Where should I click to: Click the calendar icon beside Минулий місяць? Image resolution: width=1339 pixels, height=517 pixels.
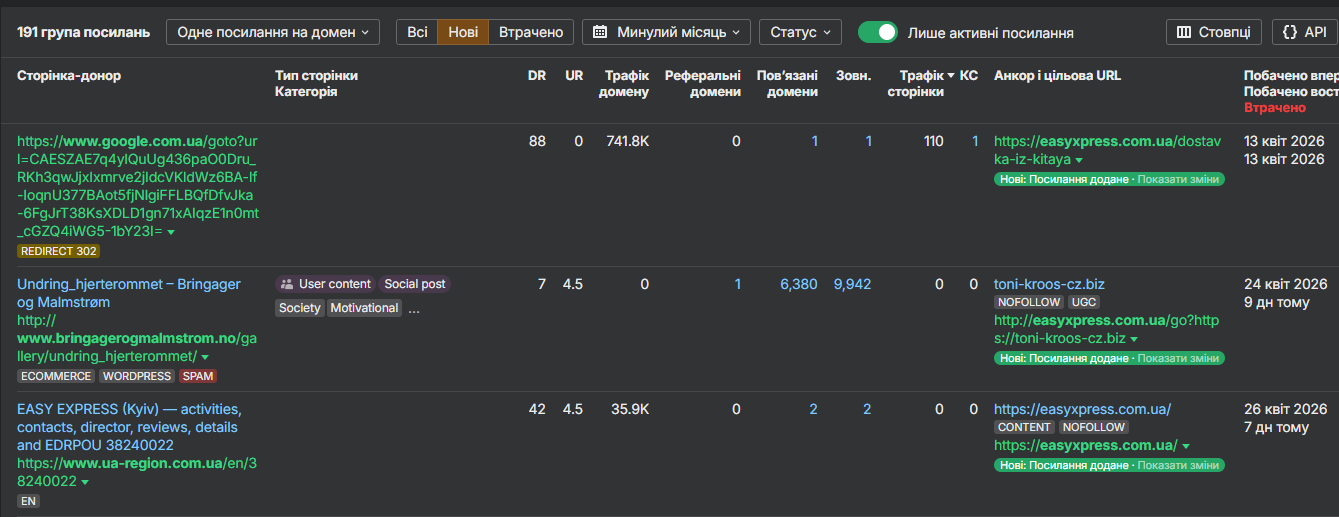coord(600,32)
